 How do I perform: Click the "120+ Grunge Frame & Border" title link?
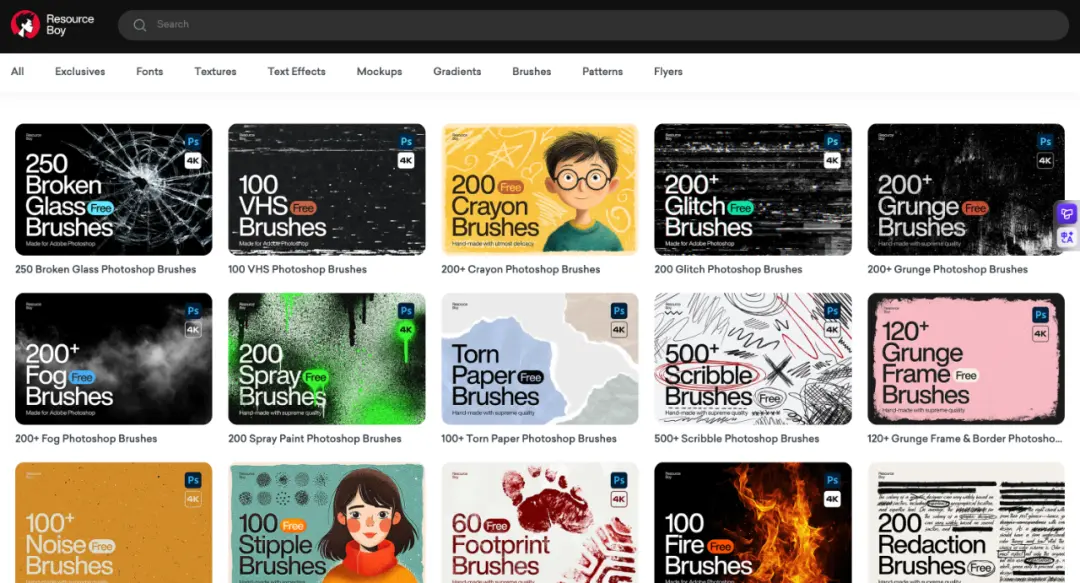pos(964,438)
